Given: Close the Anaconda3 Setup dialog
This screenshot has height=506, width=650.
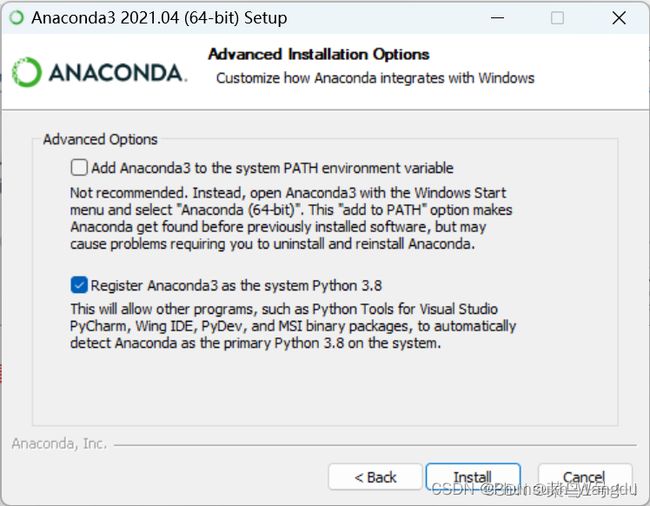Looking at the screenshot, I should (619, 18).
